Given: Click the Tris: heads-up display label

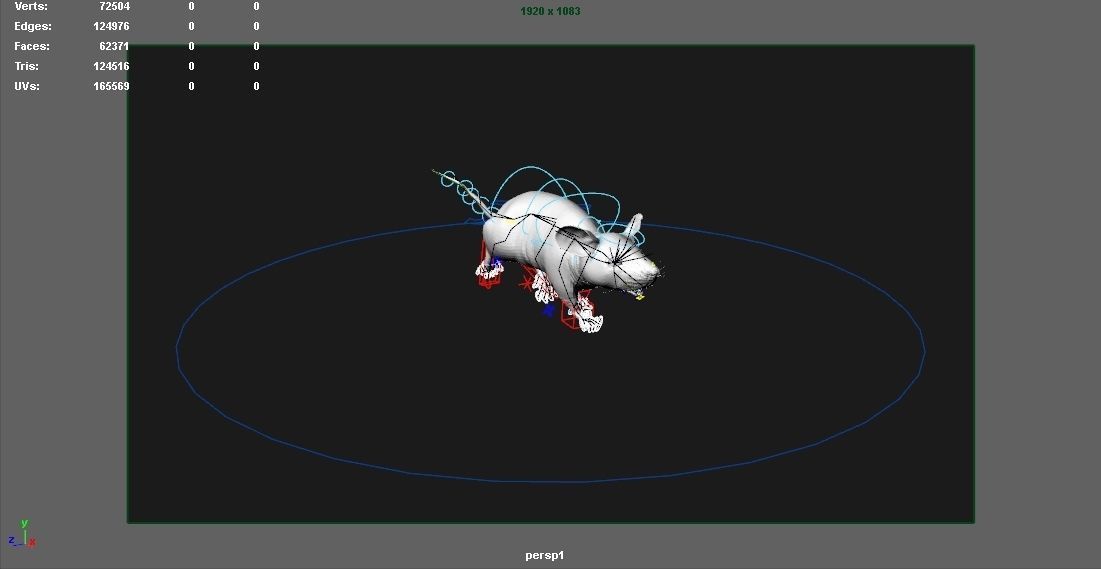Looking at the screenshot, I should tap(27, 66).
